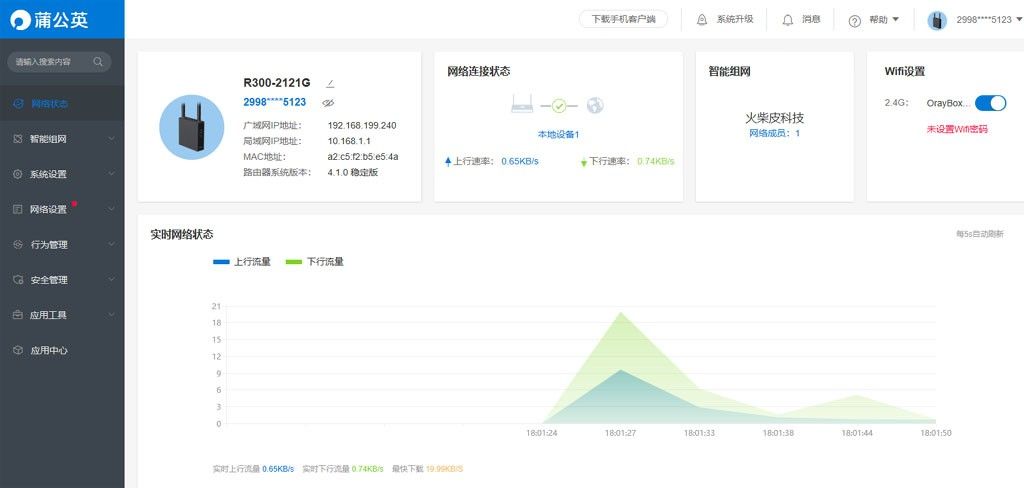
Task: Click the sidebar search input field
Action: click(50, 62)
